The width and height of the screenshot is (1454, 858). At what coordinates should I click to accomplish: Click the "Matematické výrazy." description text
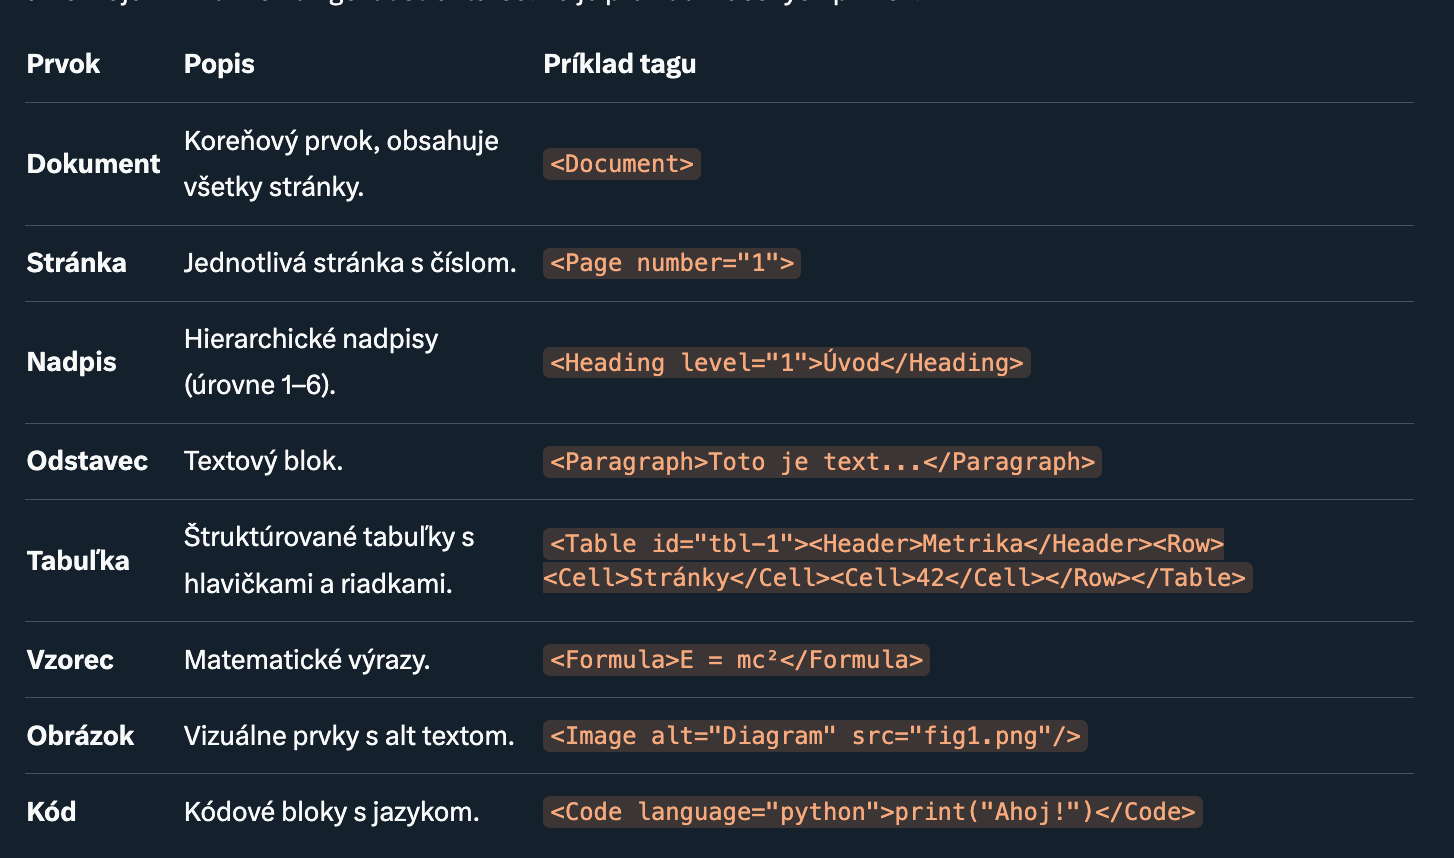306,660
